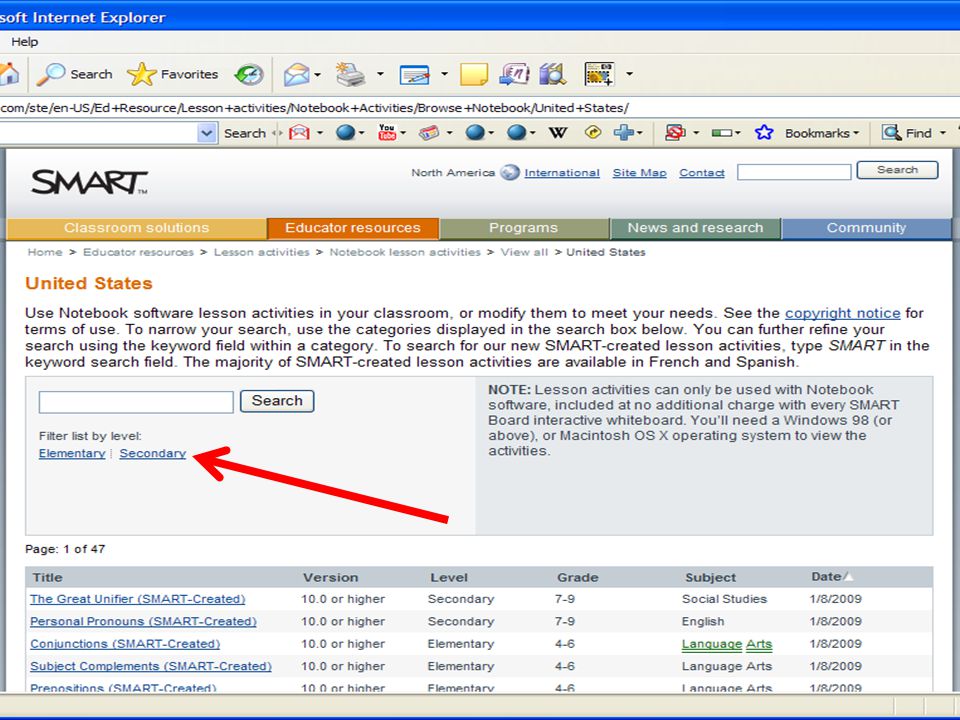Filter list by Elementary level
The height and width of the screenshot is (720, 960).
(x=72, y=454)
